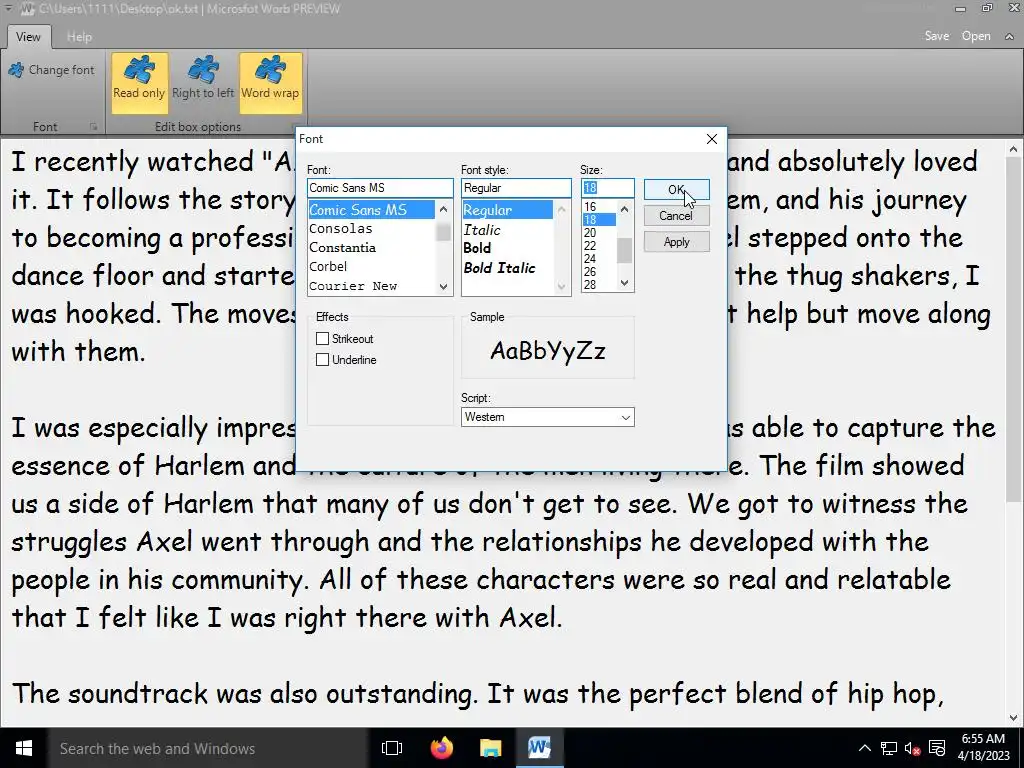Click document scrollbar up arrow

coord(1014,149)
